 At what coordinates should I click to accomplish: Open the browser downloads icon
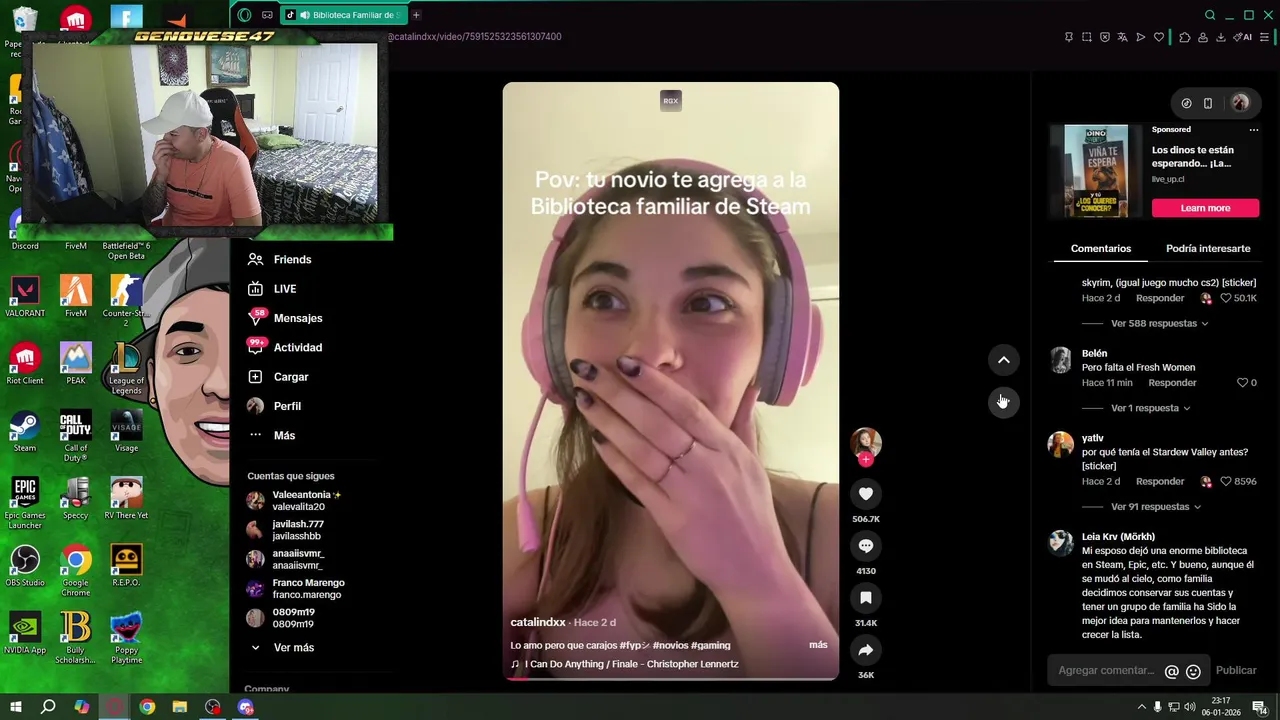(1220, 37)
